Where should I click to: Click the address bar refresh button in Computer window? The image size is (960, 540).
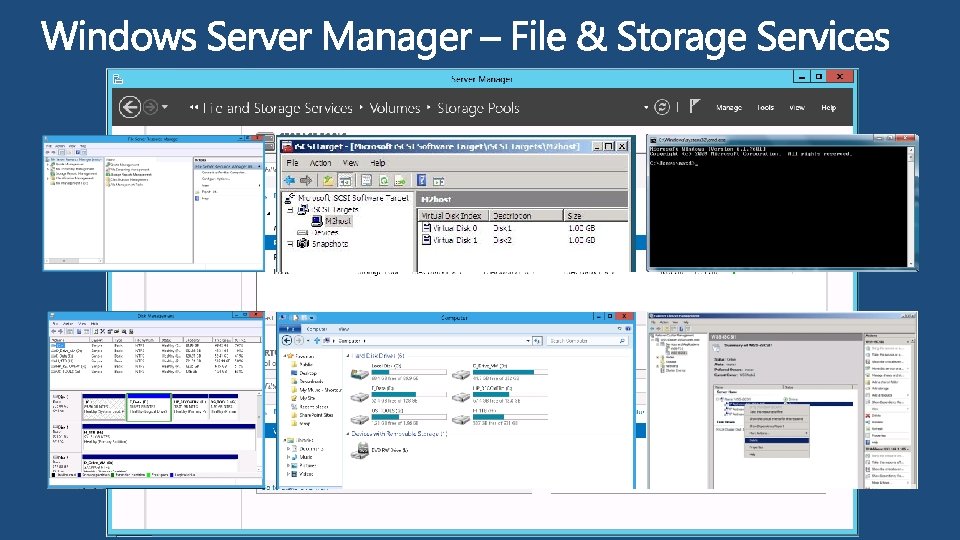(x=537, y=340)
